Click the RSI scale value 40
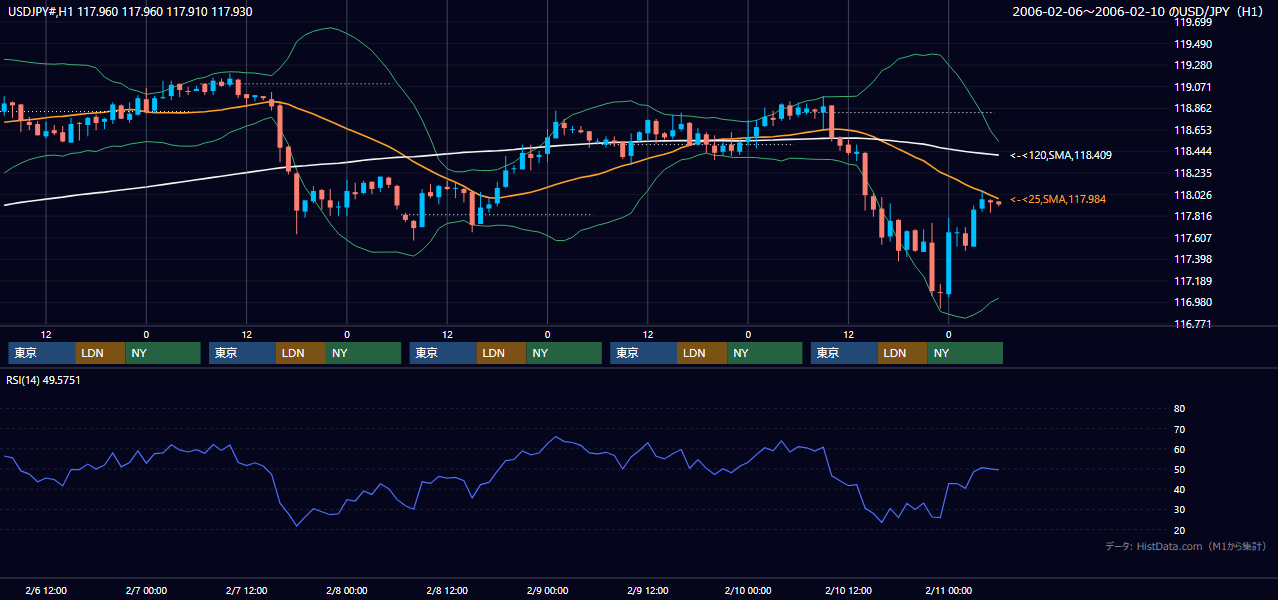 1179,489
